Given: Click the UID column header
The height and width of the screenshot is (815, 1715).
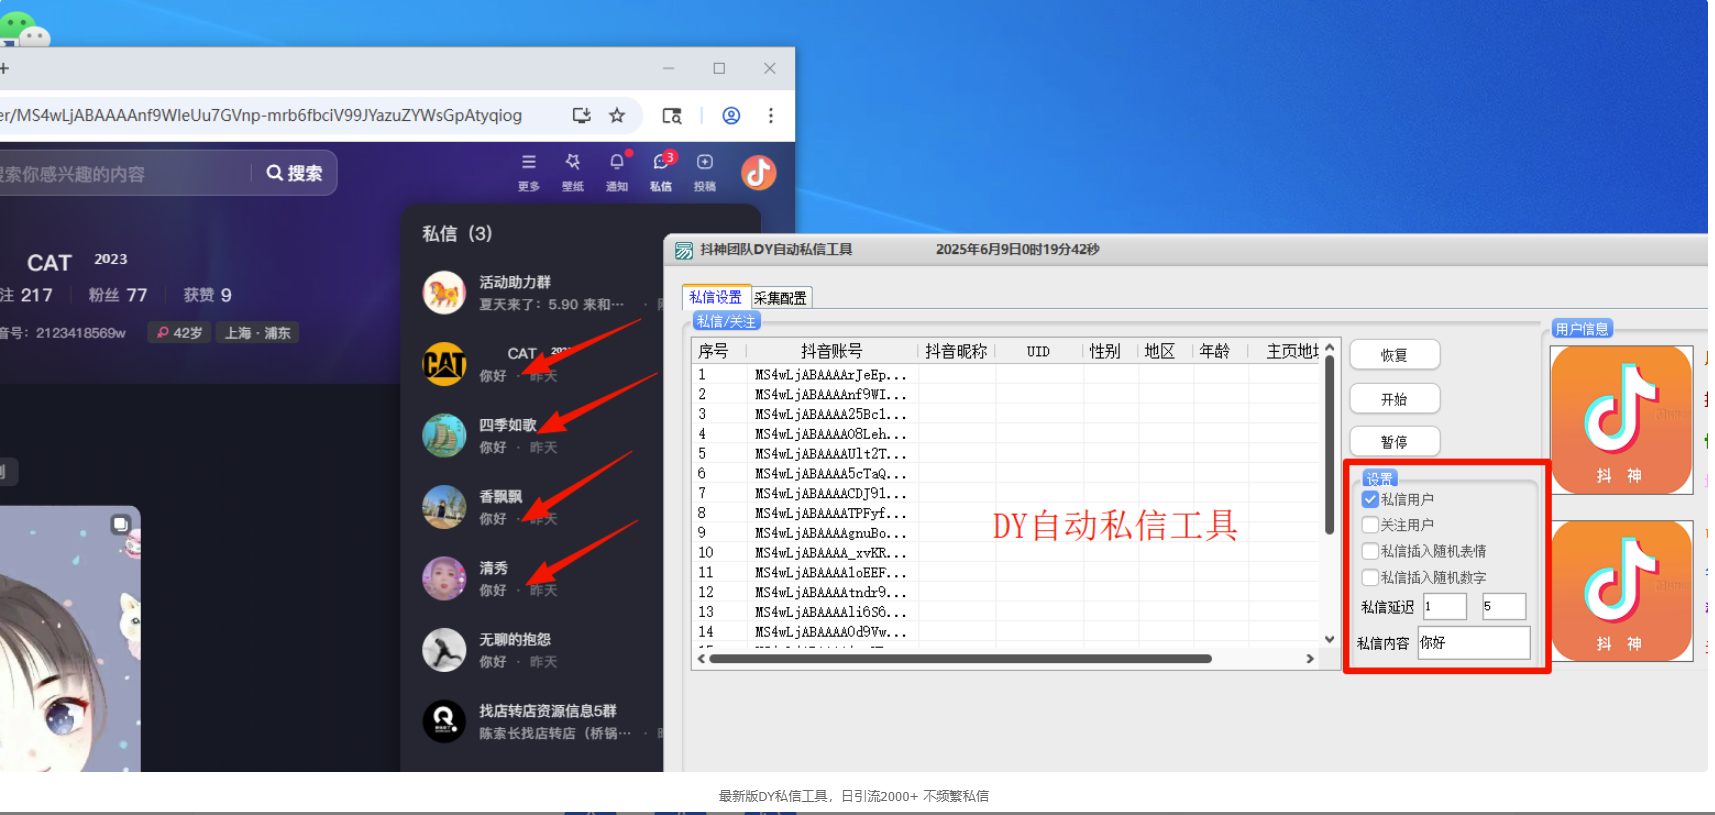Looking at the screenshot, I should [x=1039, y=351].
